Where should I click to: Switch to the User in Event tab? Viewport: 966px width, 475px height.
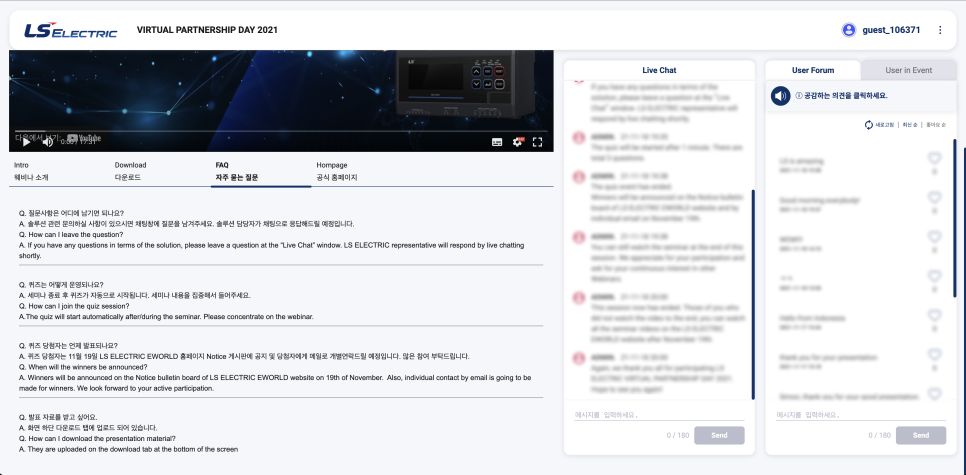coord(909,70)
